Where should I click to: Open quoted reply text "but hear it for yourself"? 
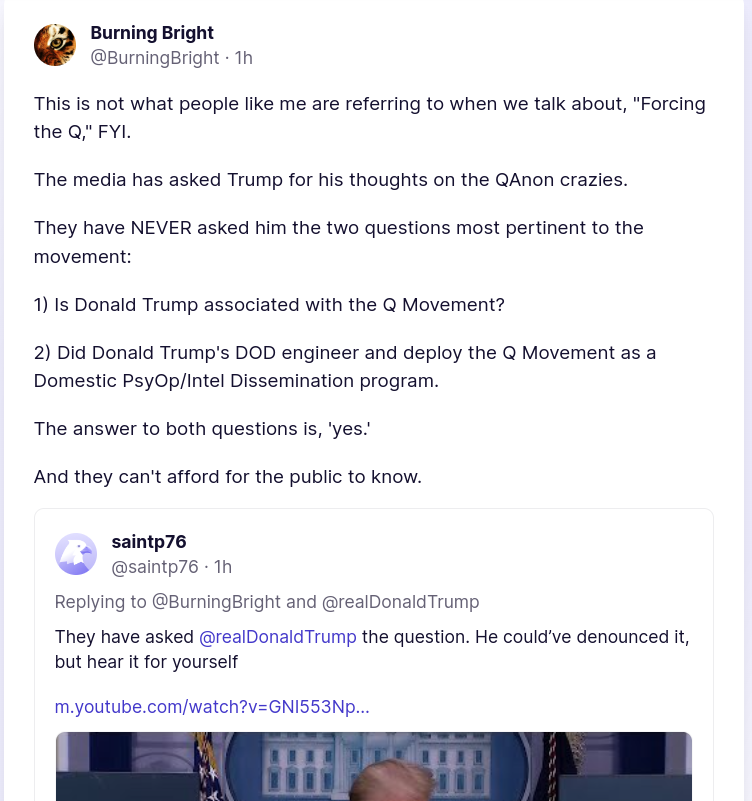(146, 662)
